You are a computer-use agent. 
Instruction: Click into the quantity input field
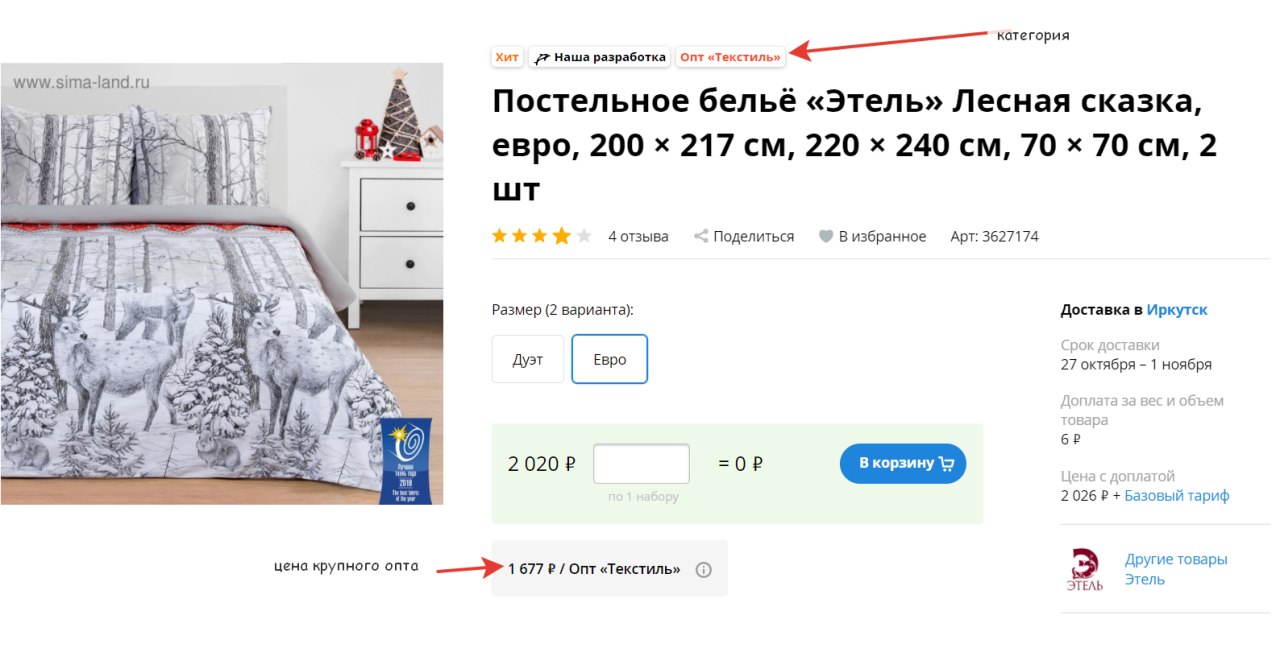[x=641, y=464]
